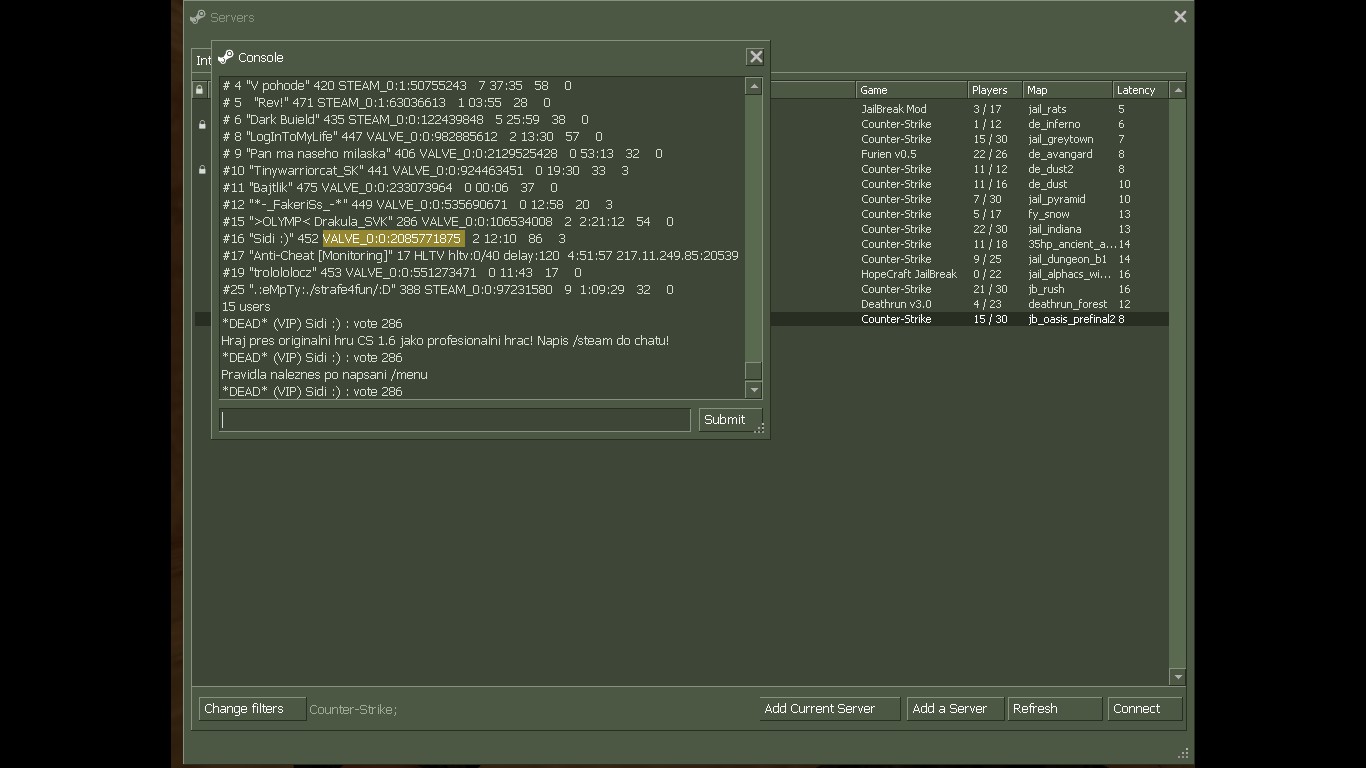Click the 'LogInToMyLife' player console line
This screenshot has width=1366, height=768.
[412, 136]
